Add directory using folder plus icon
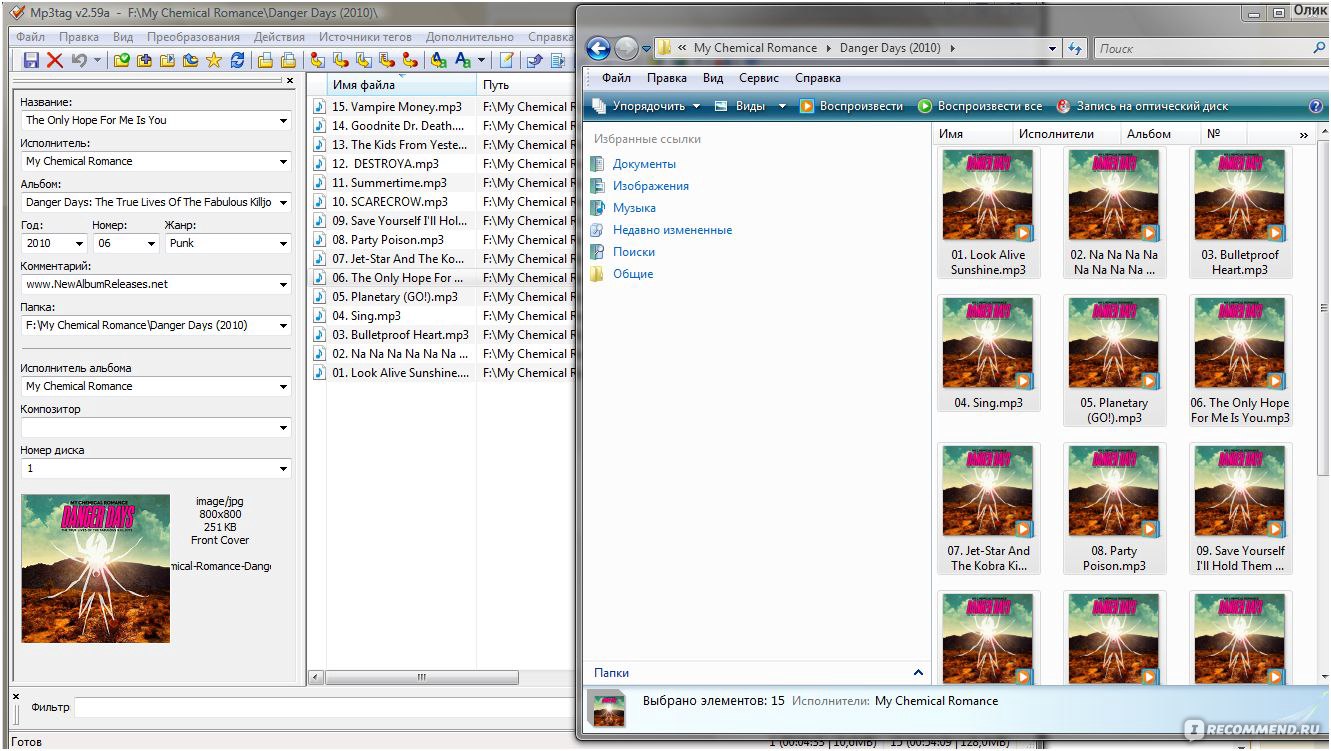Viewport: 1331px width, 751px height. (144, 60)
